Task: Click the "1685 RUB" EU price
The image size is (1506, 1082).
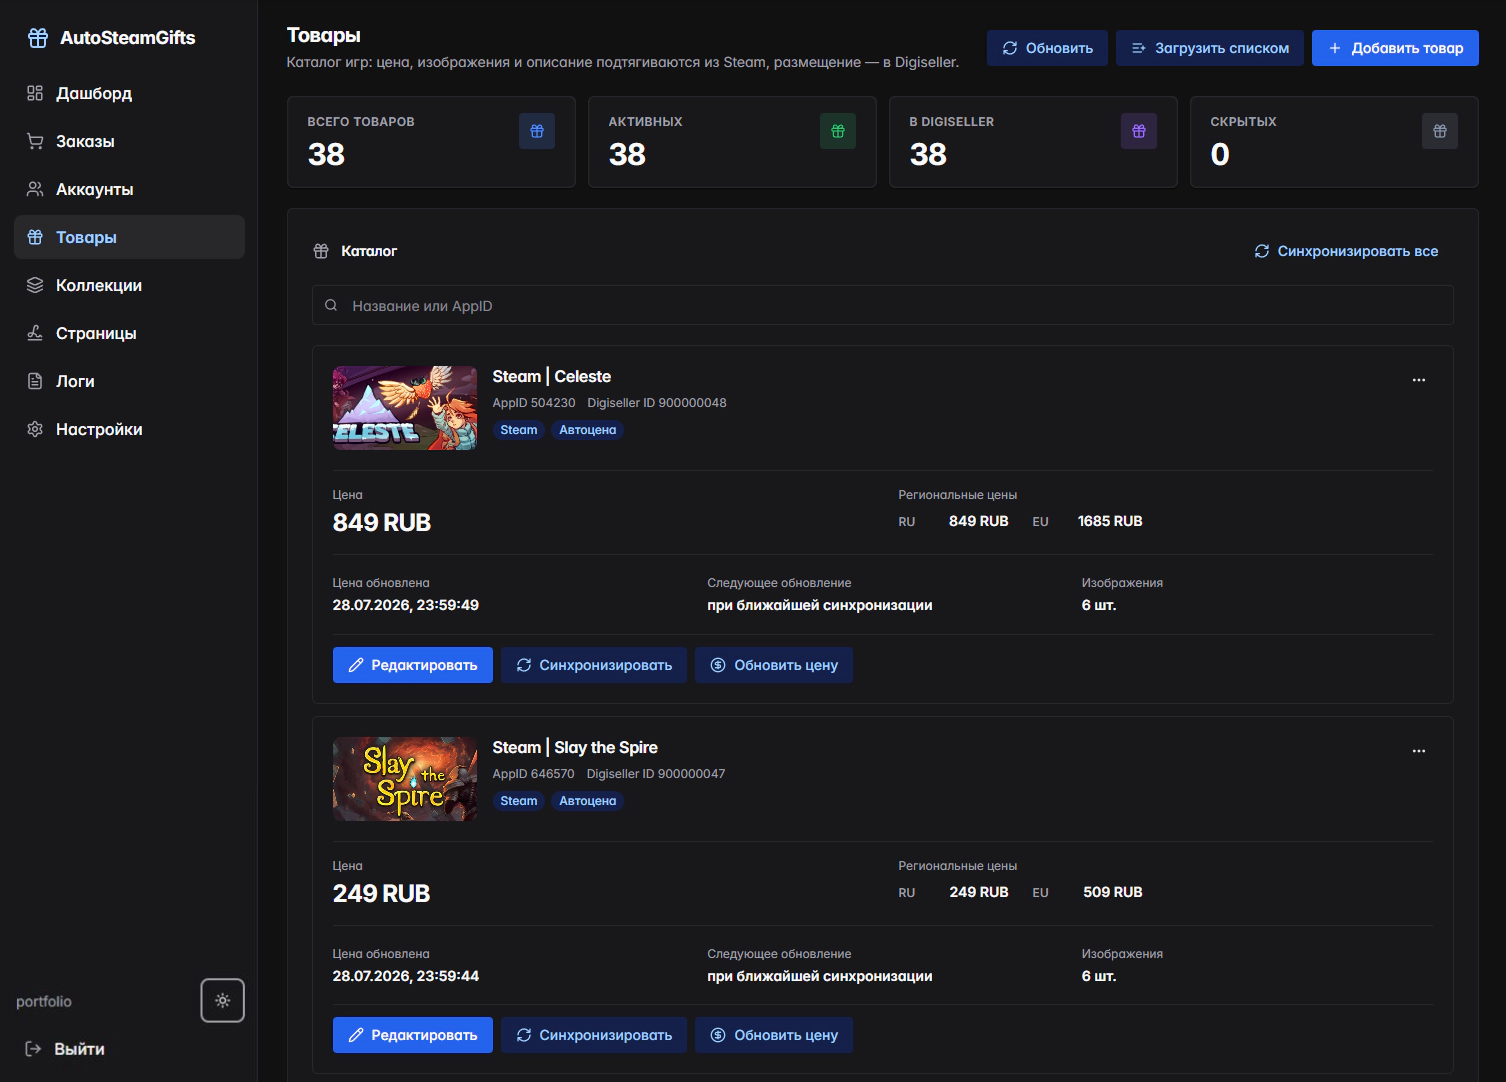Action: (1110, 521)
